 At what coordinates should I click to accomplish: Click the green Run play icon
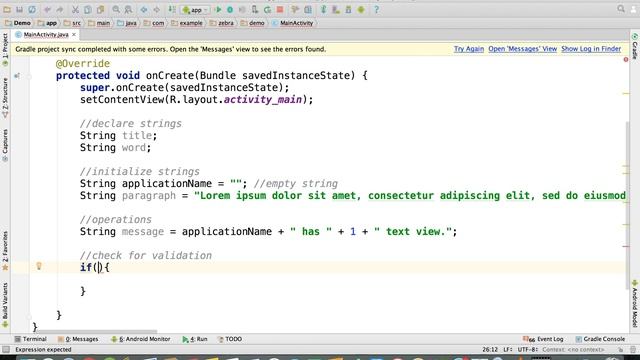[218, 9]
